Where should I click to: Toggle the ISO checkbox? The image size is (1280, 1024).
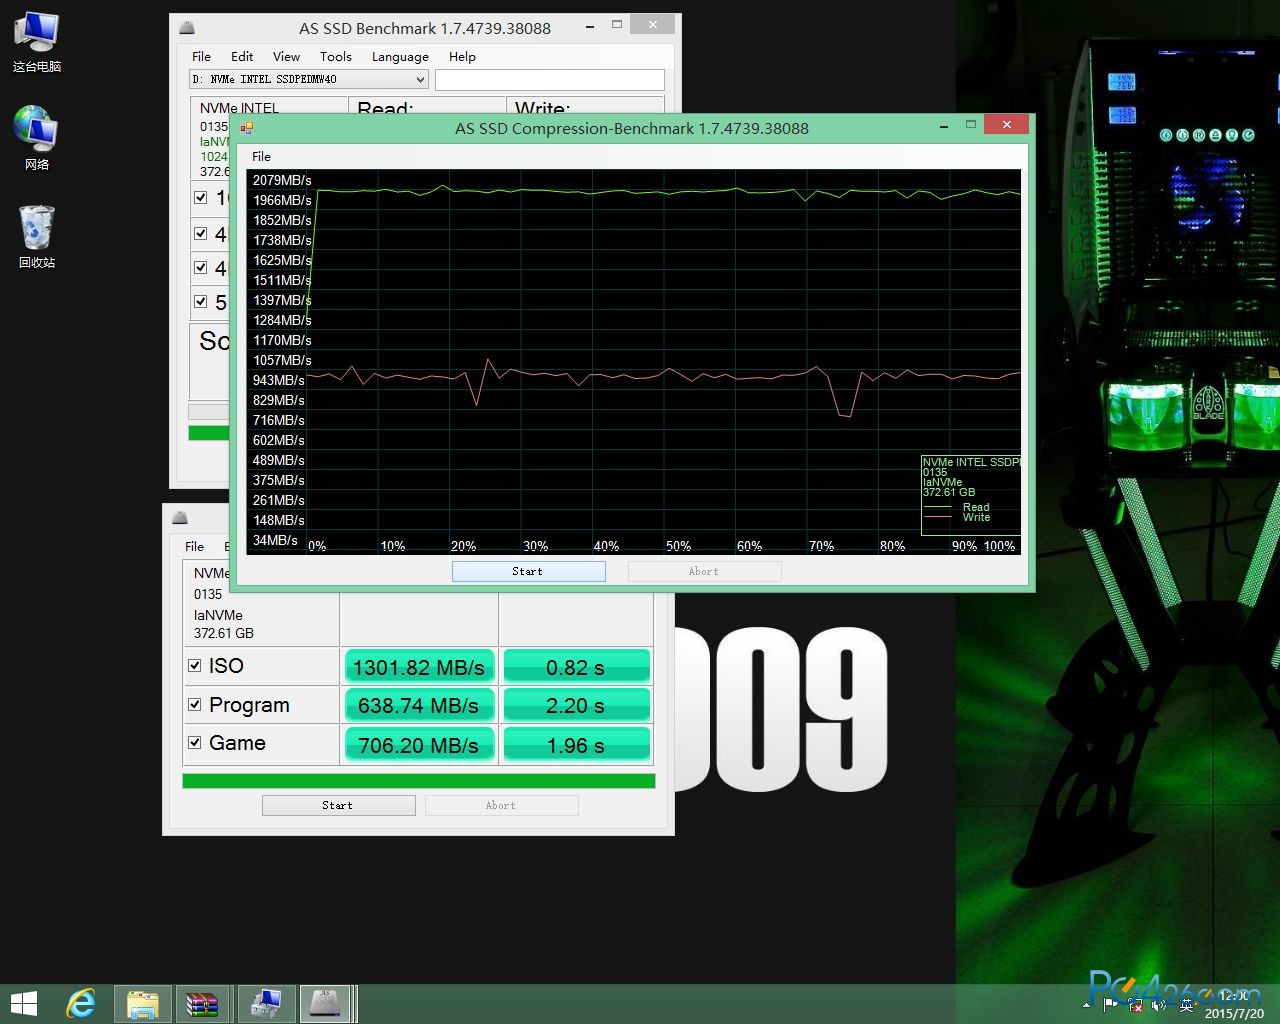194,666
